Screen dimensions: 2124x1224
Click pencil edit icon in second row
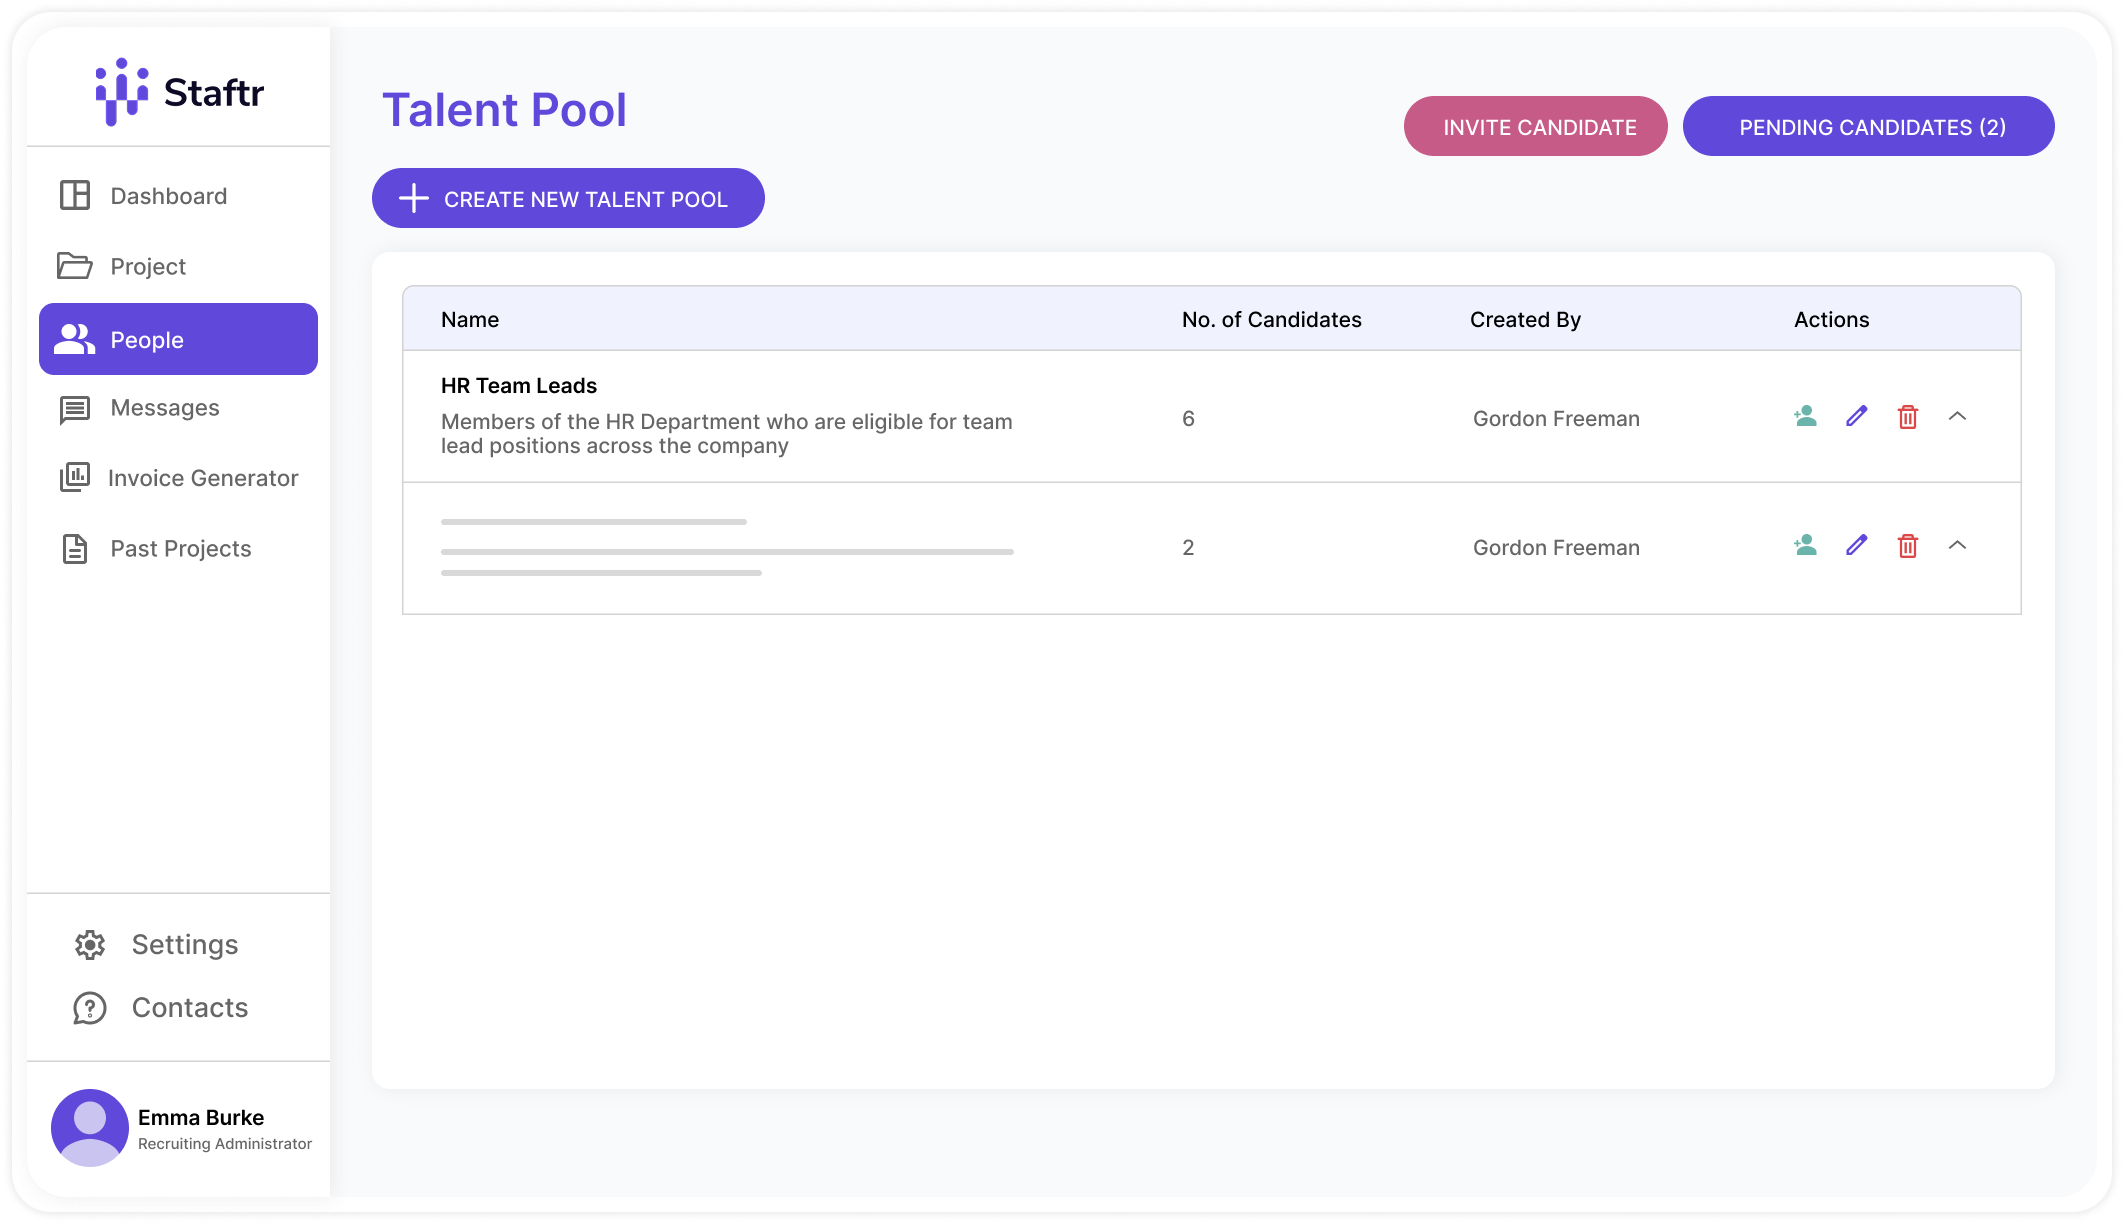coord(1856,546)
